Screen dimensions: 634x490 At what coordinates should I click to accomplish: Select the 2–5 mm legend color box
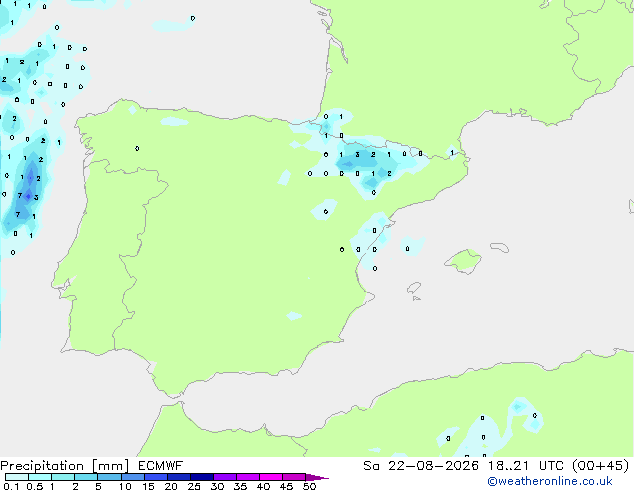click(x=86, y=477)
